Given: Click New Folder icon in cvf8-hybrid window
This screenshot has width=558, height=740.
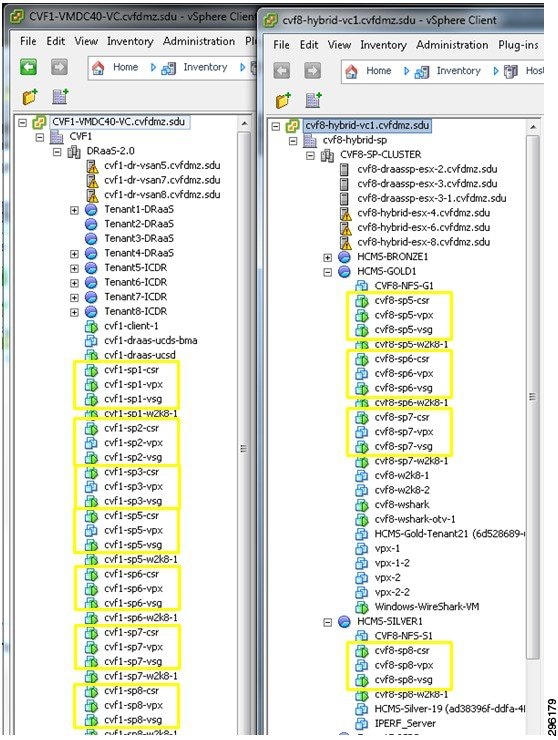Looking at the screenshot, I should point(283,100).
